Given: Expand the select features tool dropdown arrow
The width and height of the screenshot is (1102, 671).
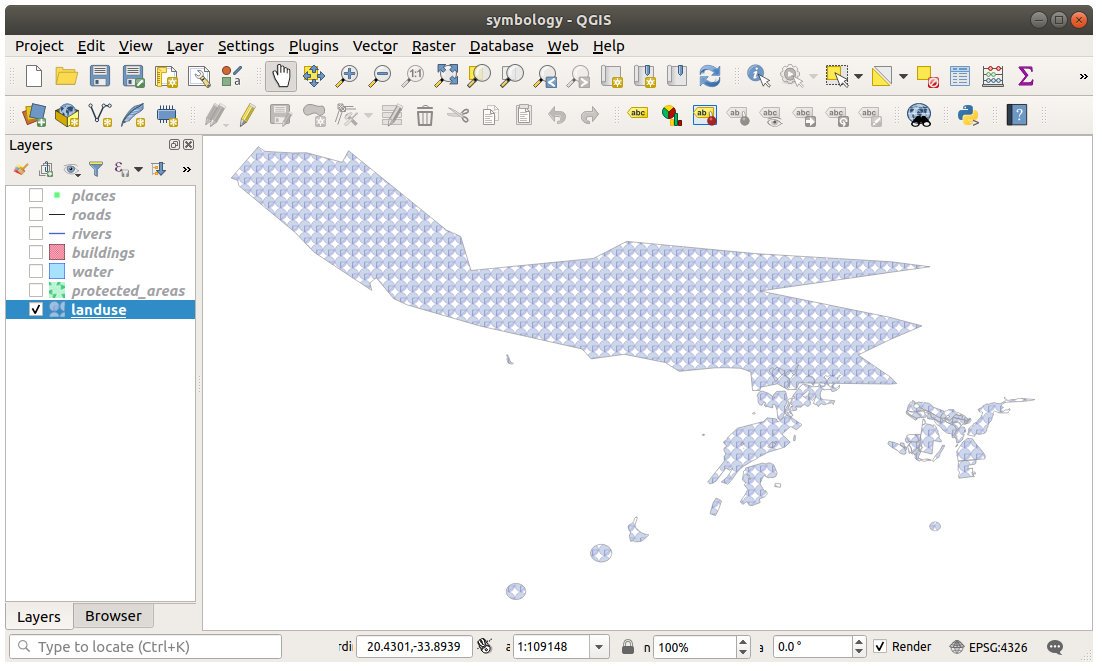Looking at the screenshot, I should [x=858, y=77].
